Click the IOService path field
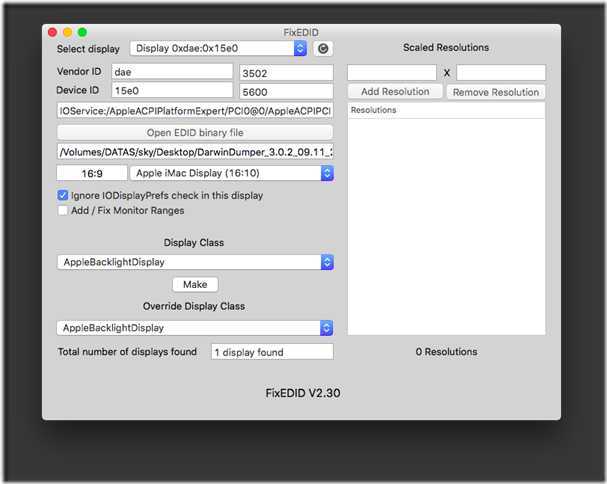Image resolution: width=607 pixels, height=484 pixels. (195, 111)
